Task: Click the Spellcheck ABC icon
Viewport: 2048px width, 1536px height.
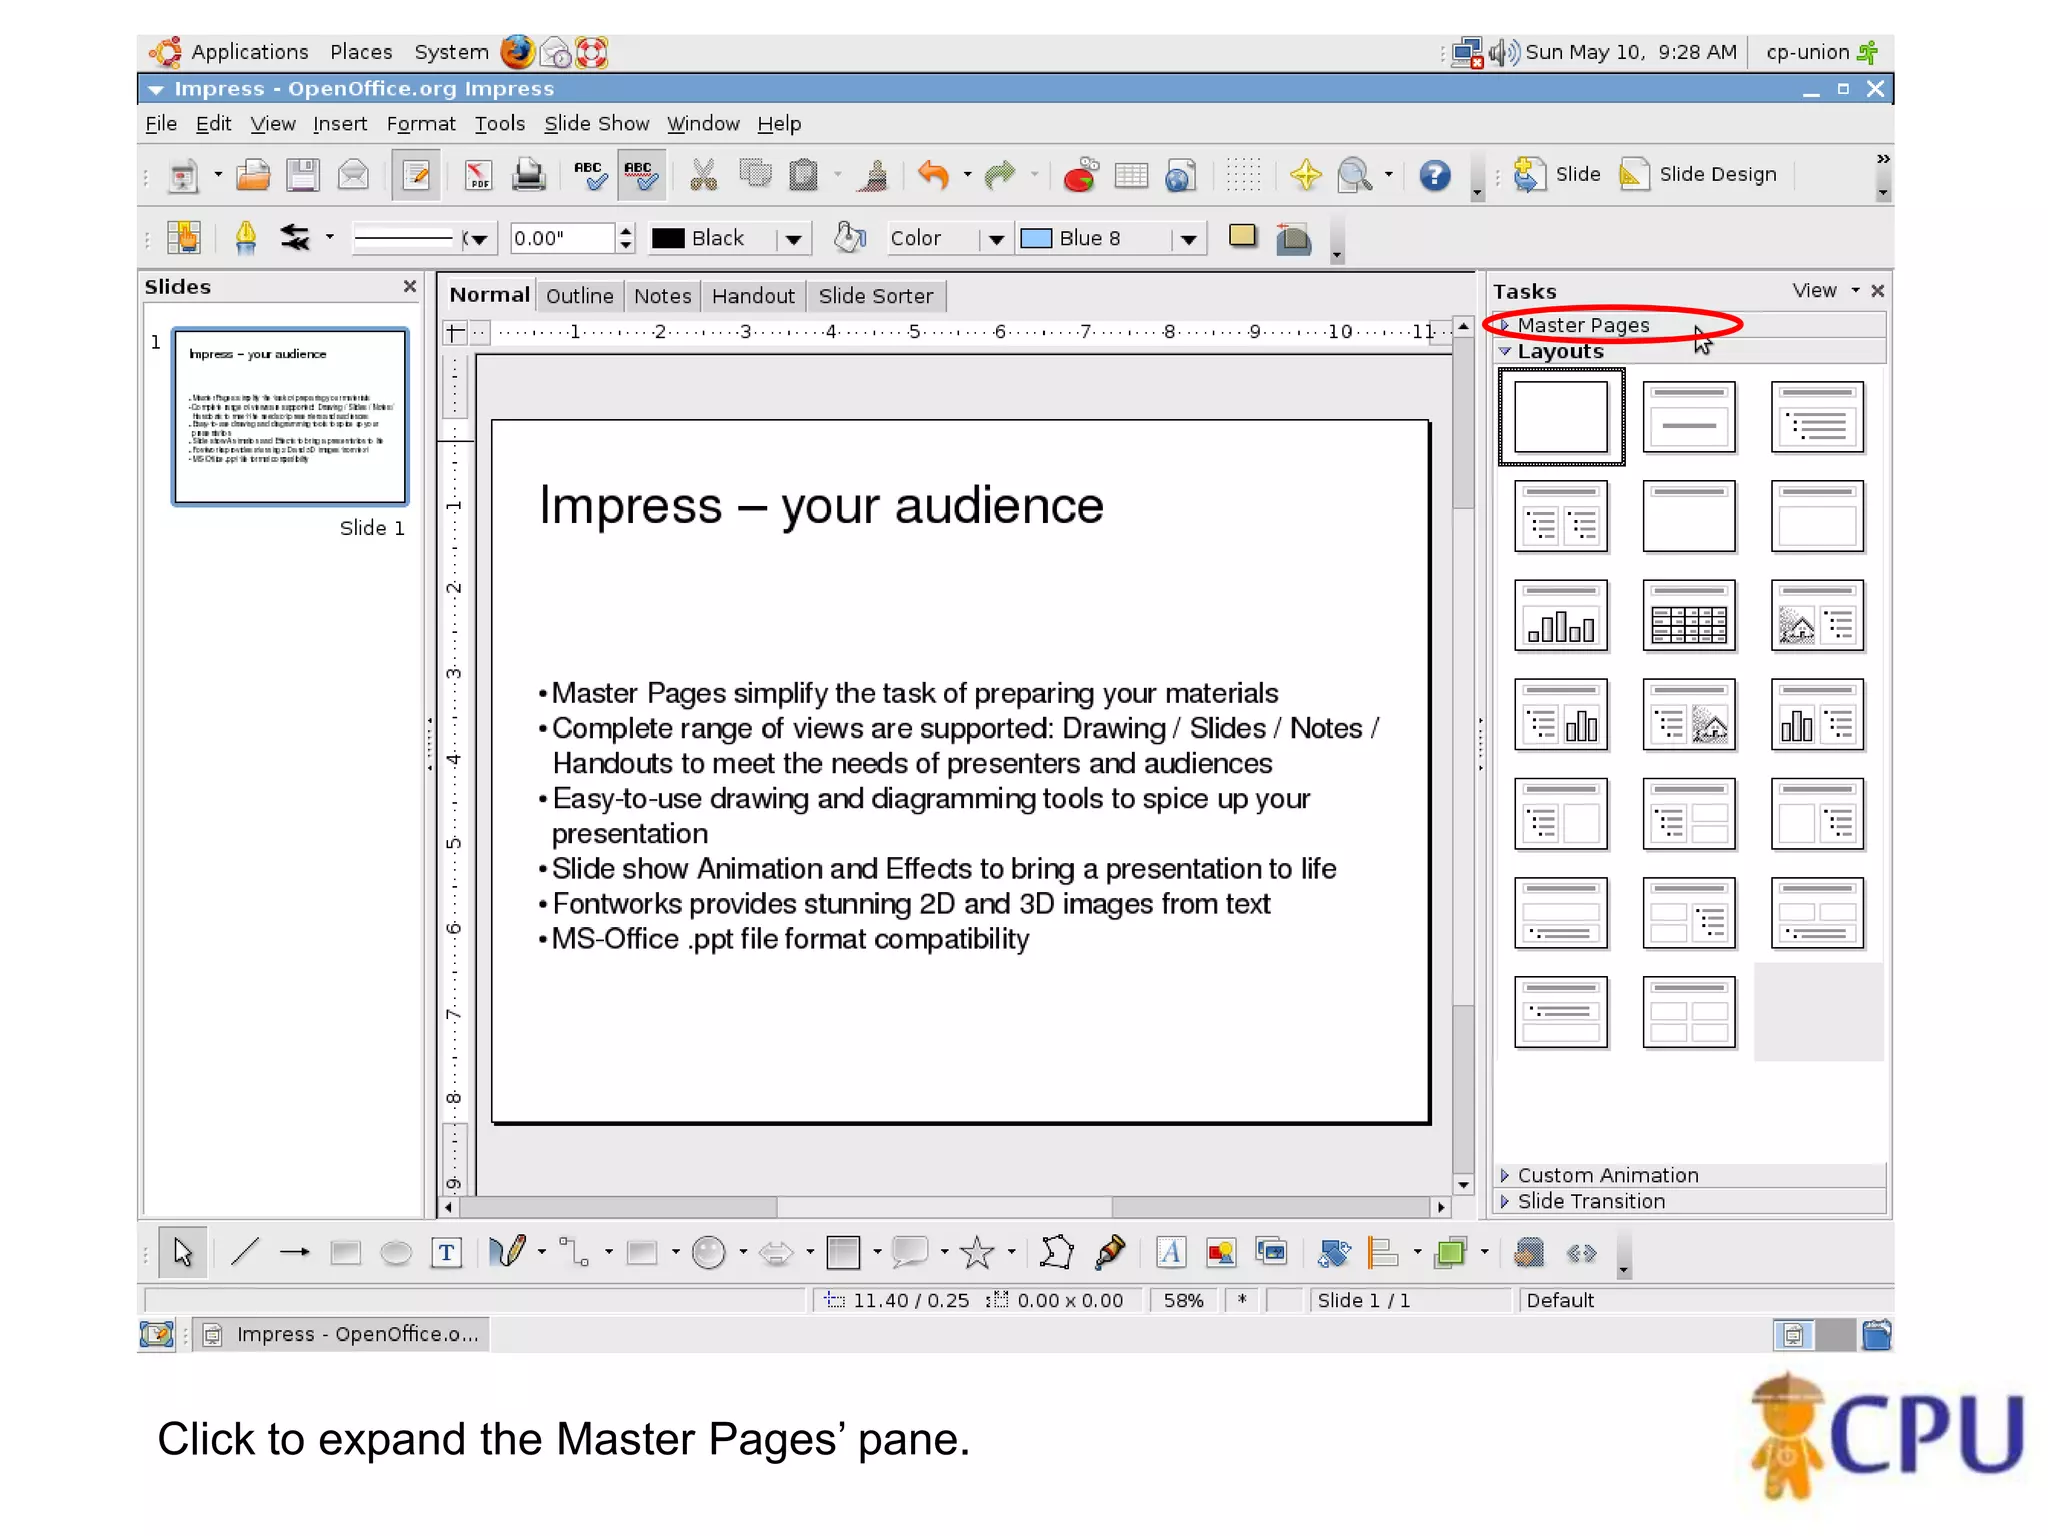Action: pos(590,176)
